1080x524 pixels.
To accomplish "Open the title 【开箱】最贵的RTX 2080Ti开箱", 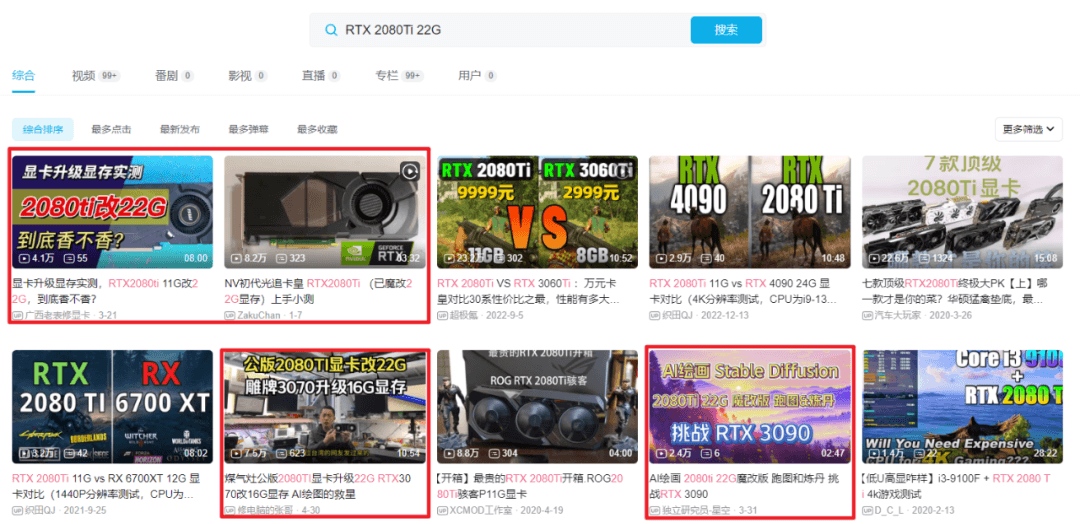I will [x=530, y=486].
